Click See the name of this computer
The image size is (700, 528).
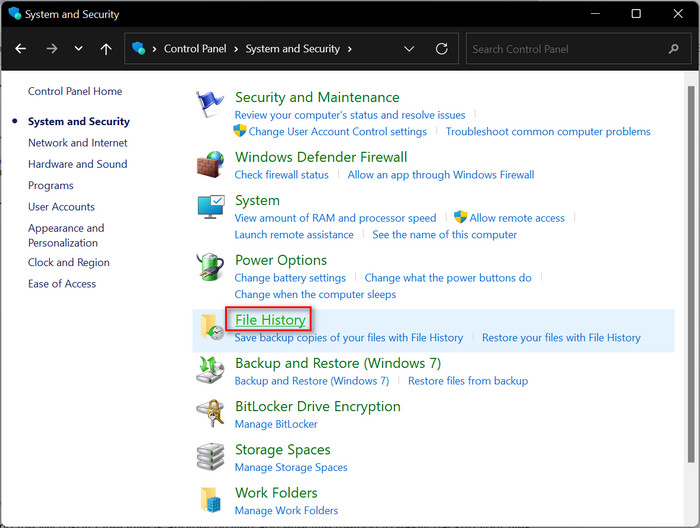point(444,235)
